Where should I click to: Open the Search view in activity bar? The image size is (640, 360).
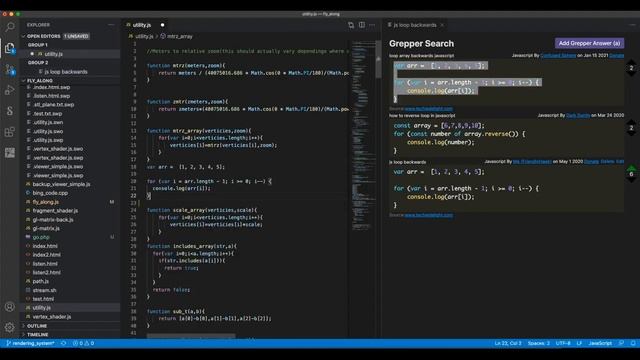pyautogui.click(x=10, y=27)
